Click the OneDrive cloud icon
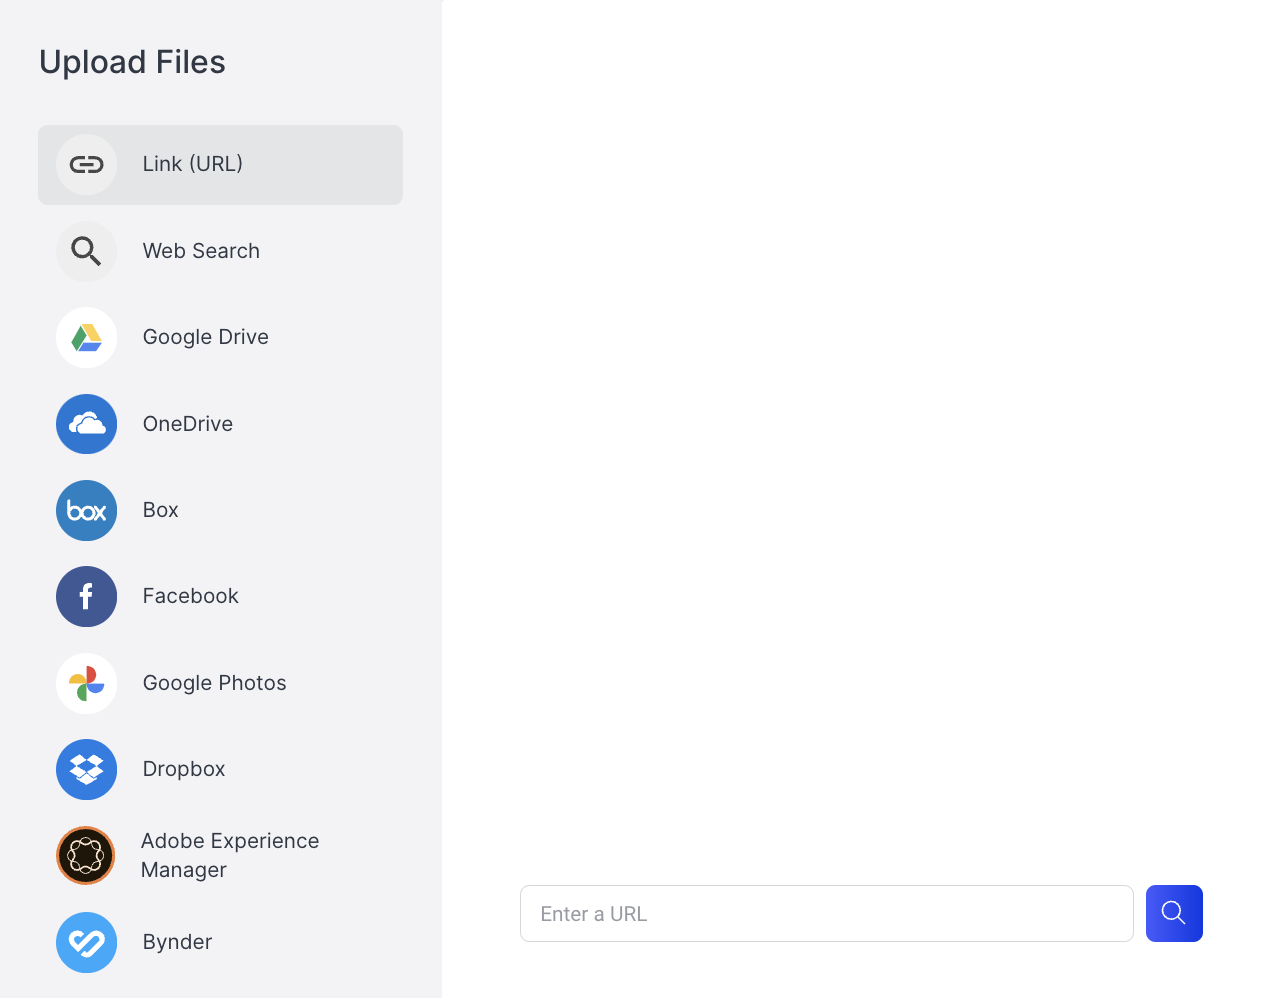Image resolution: width=1278 pixels, height=998 pixels. pyautogui.click(x=86, y=424)
